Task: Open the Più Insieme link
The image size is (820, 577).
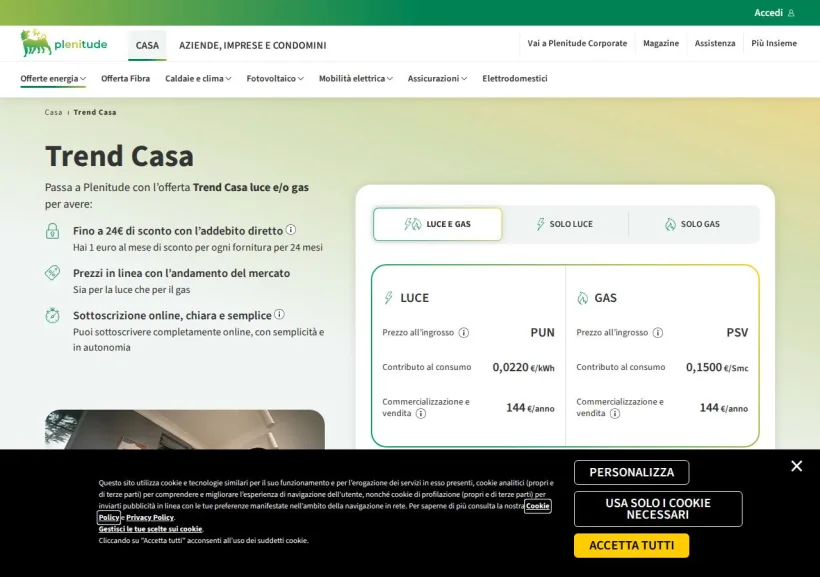Action: [774, 43]
